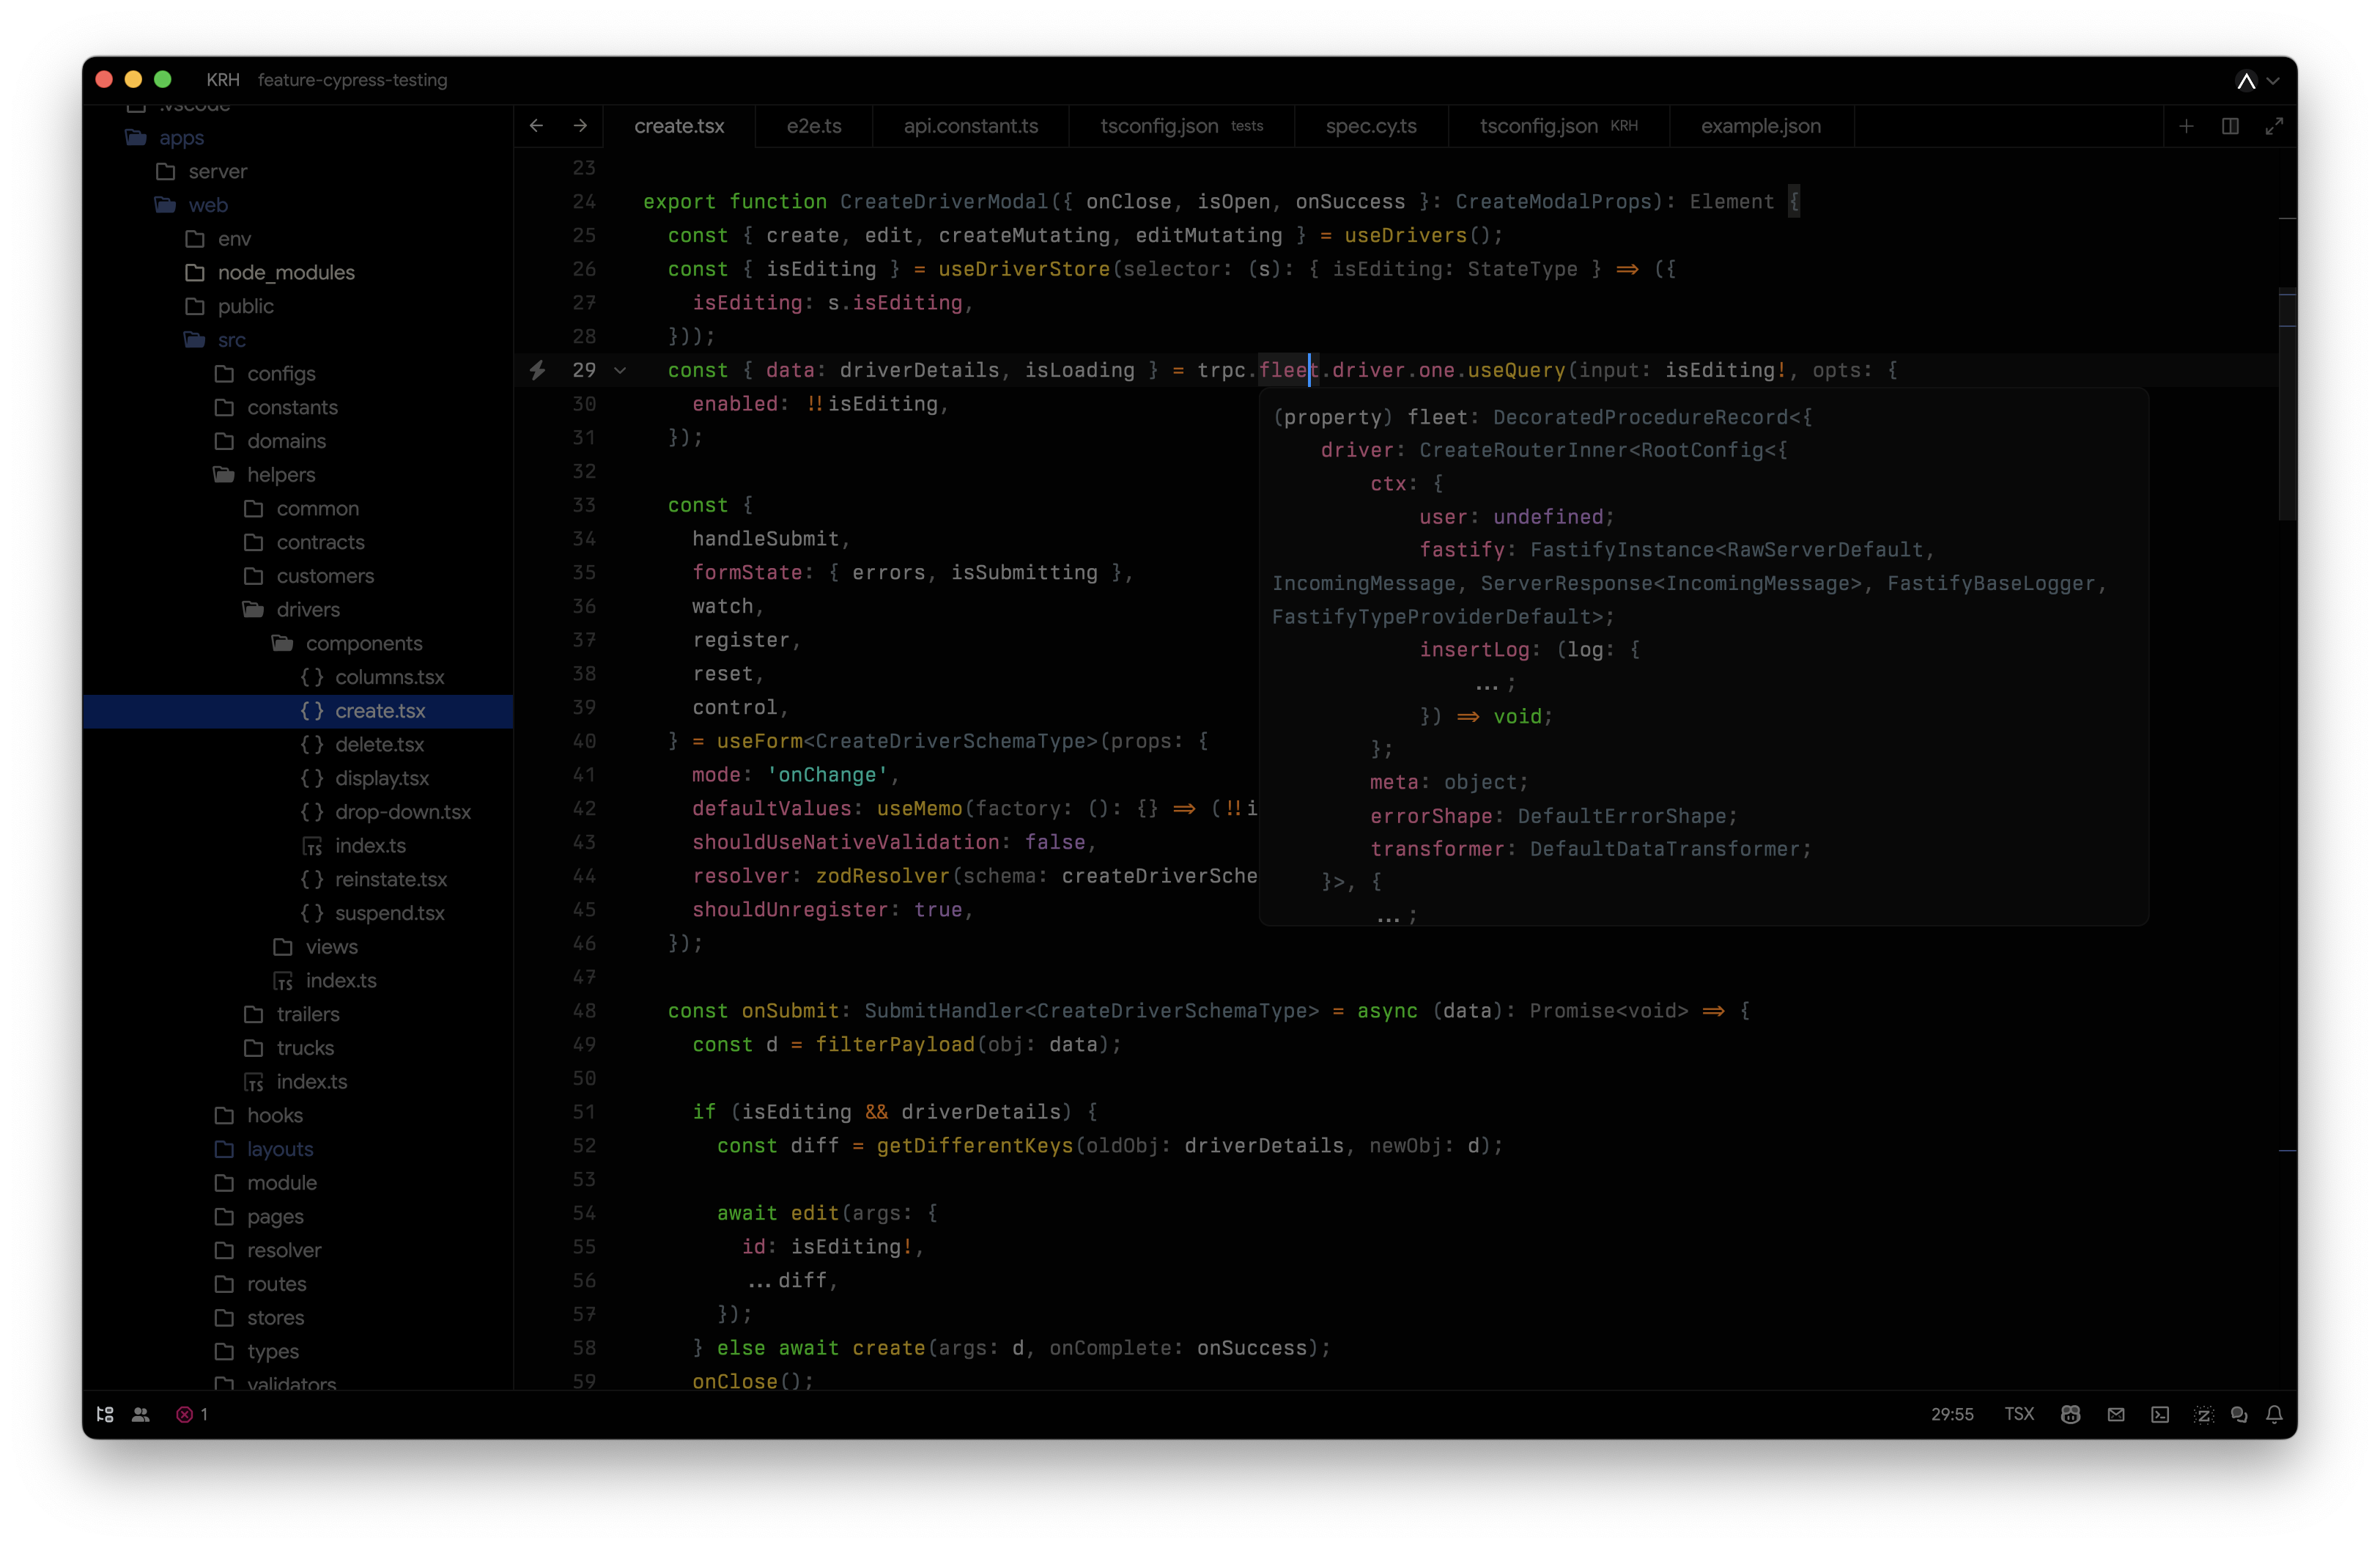The height and width of the screenshot is (1548, 2380).
Task: Switch to the example.json tab
Action: (x=1760, y=126)
